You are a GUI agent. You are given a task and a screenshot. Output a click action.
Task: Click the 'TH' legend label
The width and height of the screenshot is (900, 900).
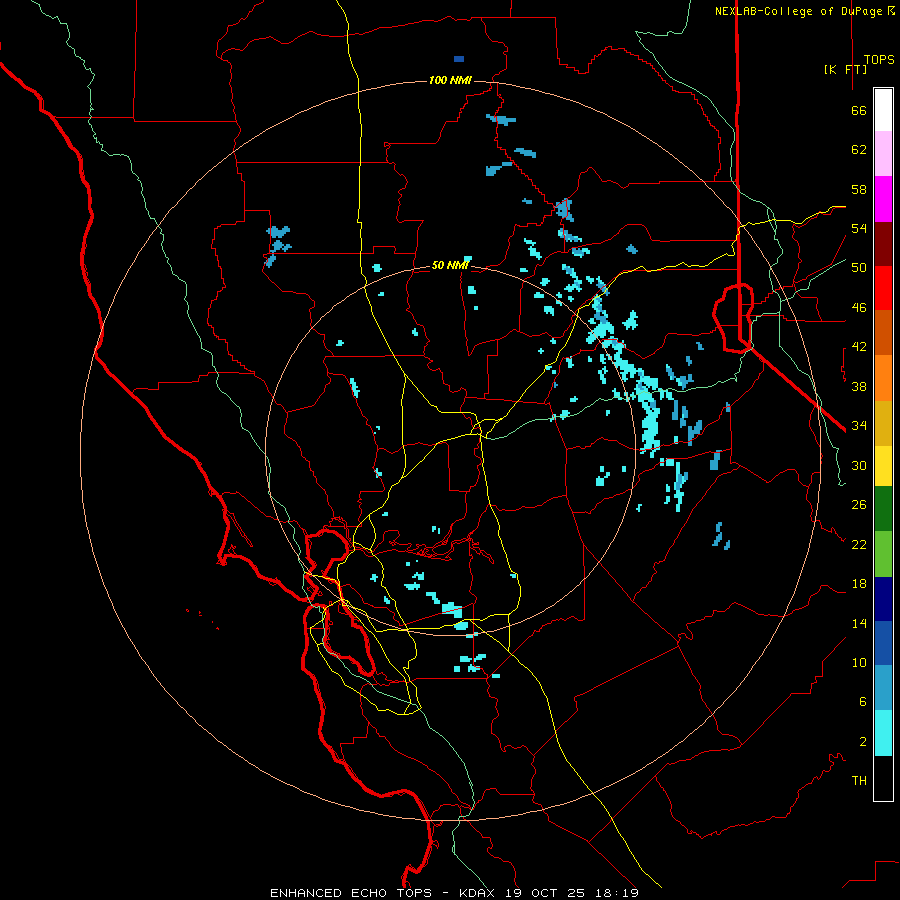pyautogui.click(x=859, y=780)
